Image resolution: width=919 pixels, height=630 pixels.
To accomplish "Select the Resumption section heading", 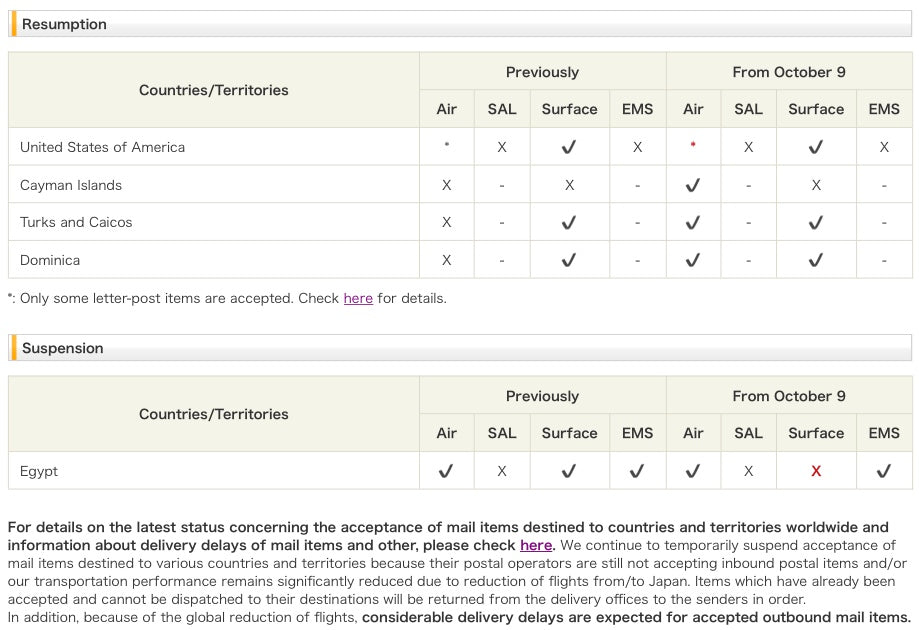I will 64,24.
